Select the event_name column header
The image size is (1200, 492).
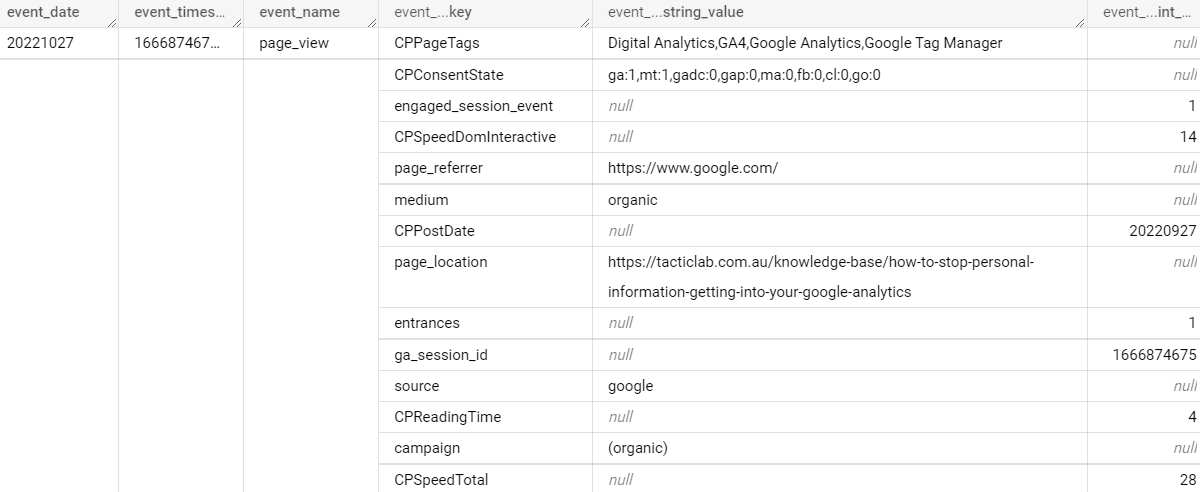click(299, 13)
